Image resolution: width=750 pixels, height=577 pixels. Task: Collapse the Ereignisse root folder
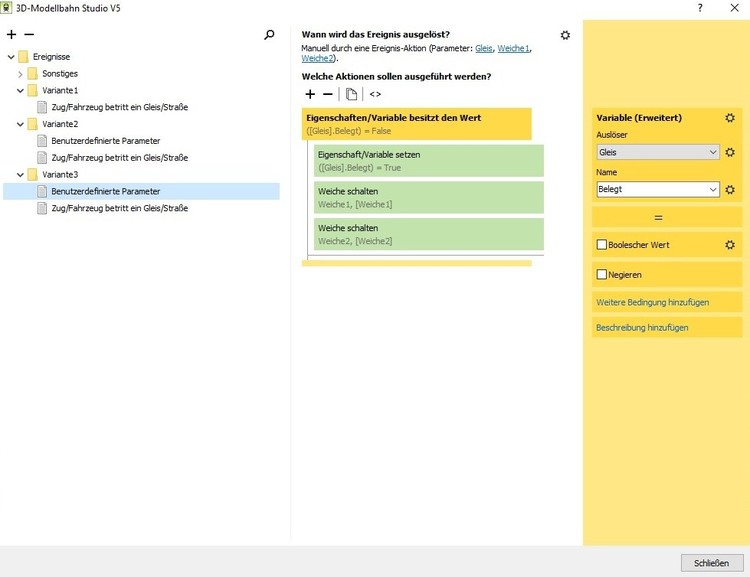pyautogui.click(x=11, y=57)
